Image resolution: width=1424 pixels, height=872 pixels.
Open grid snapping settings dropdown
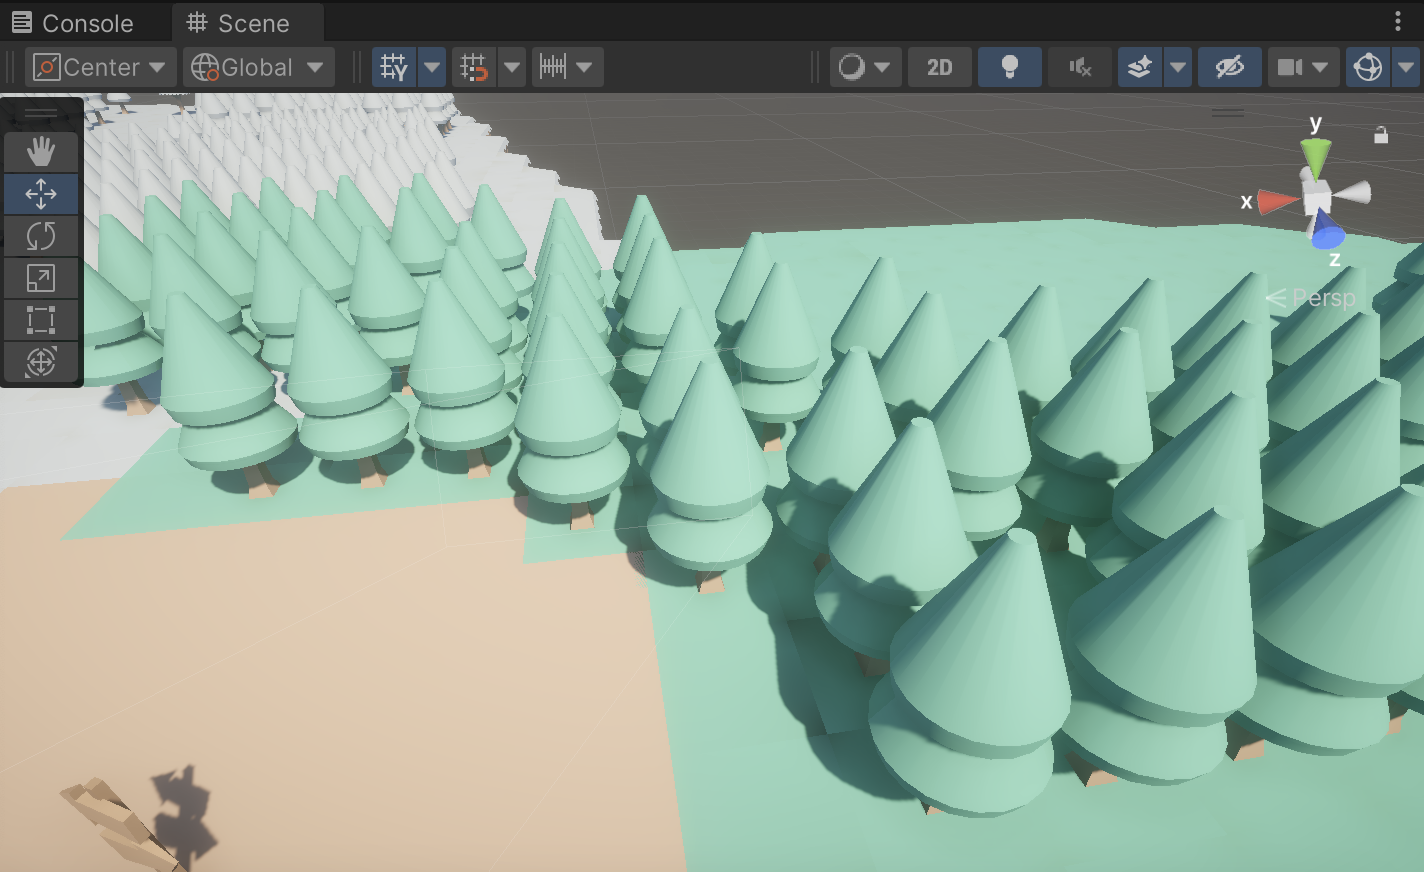point(512,67)
